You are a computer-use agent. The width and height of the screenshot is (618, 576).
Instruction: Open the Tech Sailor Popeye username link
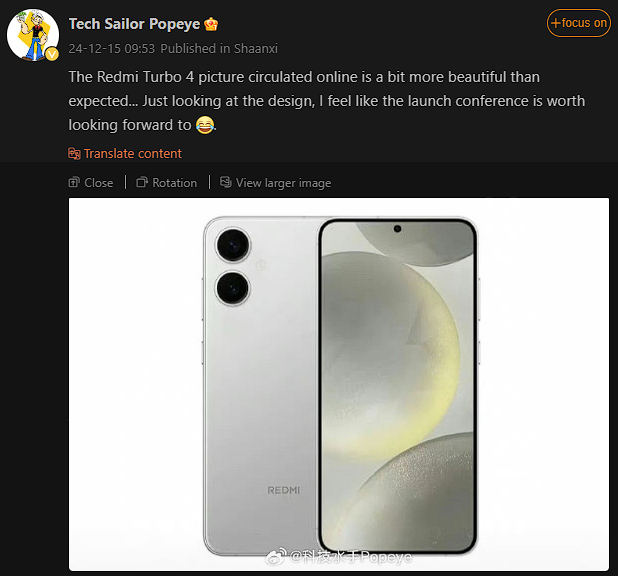pyautogui.click(x=134, y=24)
